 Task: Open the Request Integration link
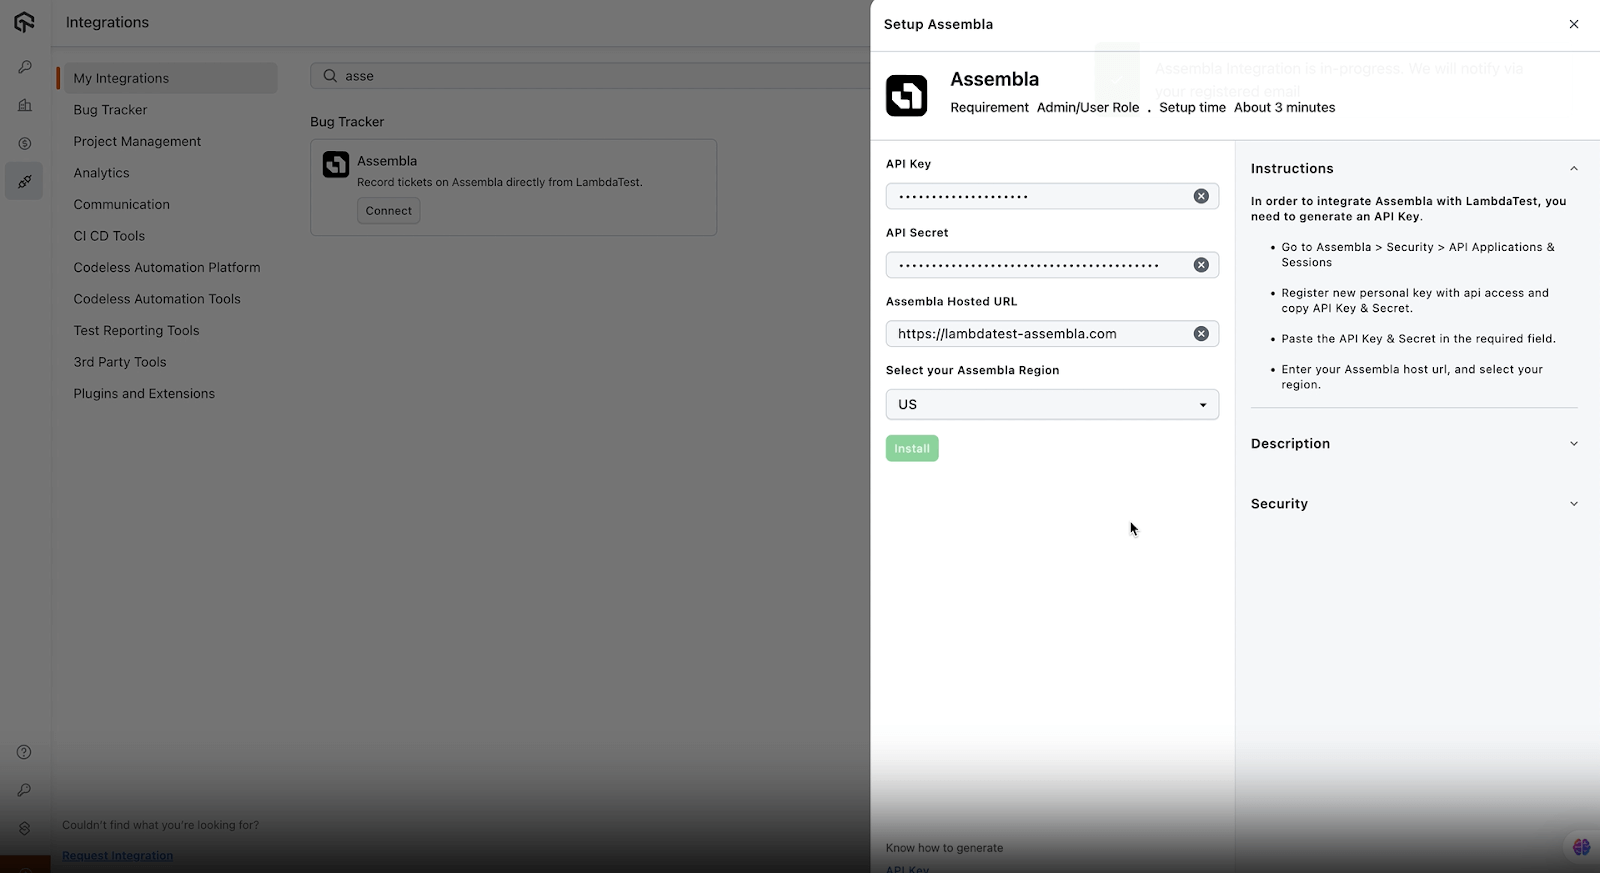point(117,856)
